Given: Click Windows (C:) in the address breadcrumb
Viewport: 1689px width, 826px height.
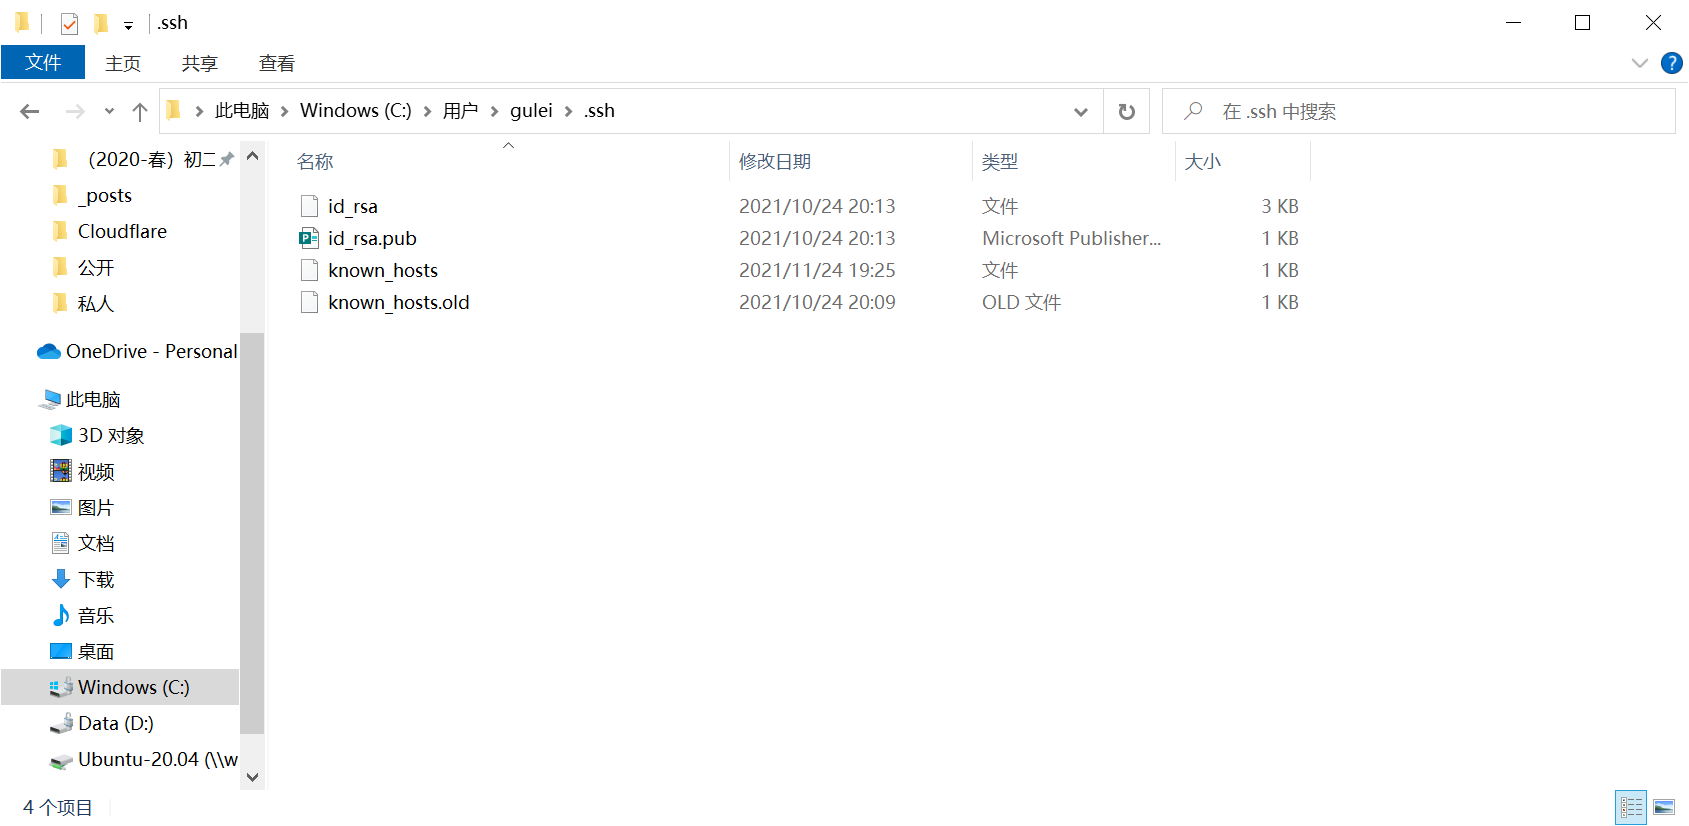Looking at the screenshot, I should (x=356, y=111).
